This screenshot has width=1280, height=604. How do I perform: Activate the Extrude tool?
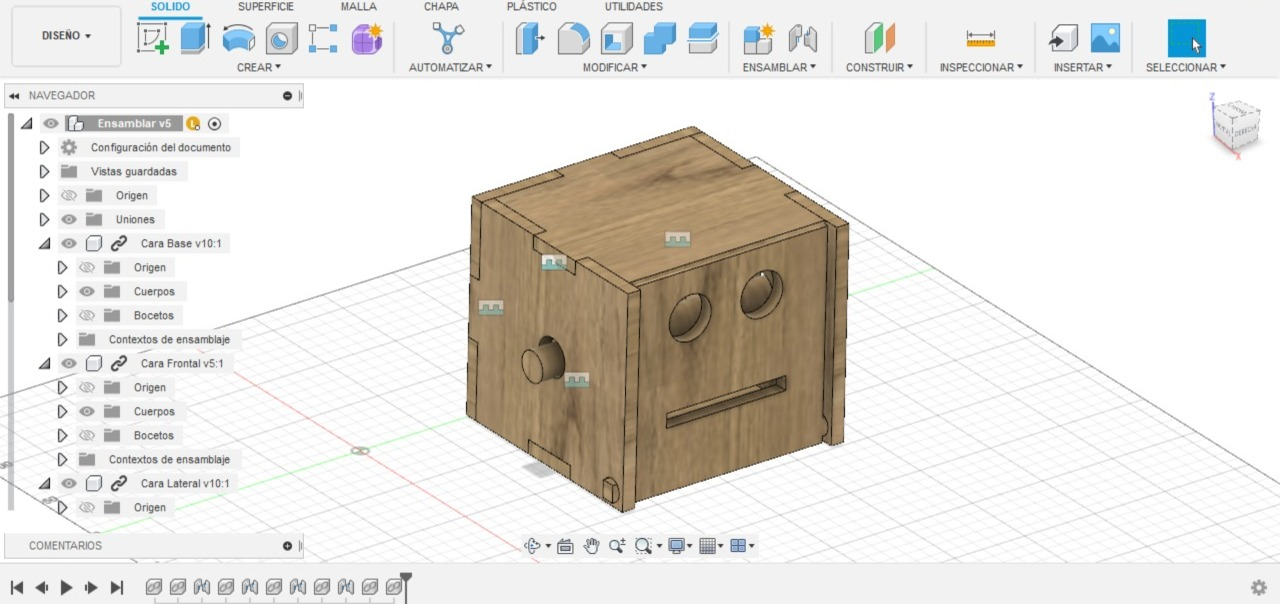195,38
